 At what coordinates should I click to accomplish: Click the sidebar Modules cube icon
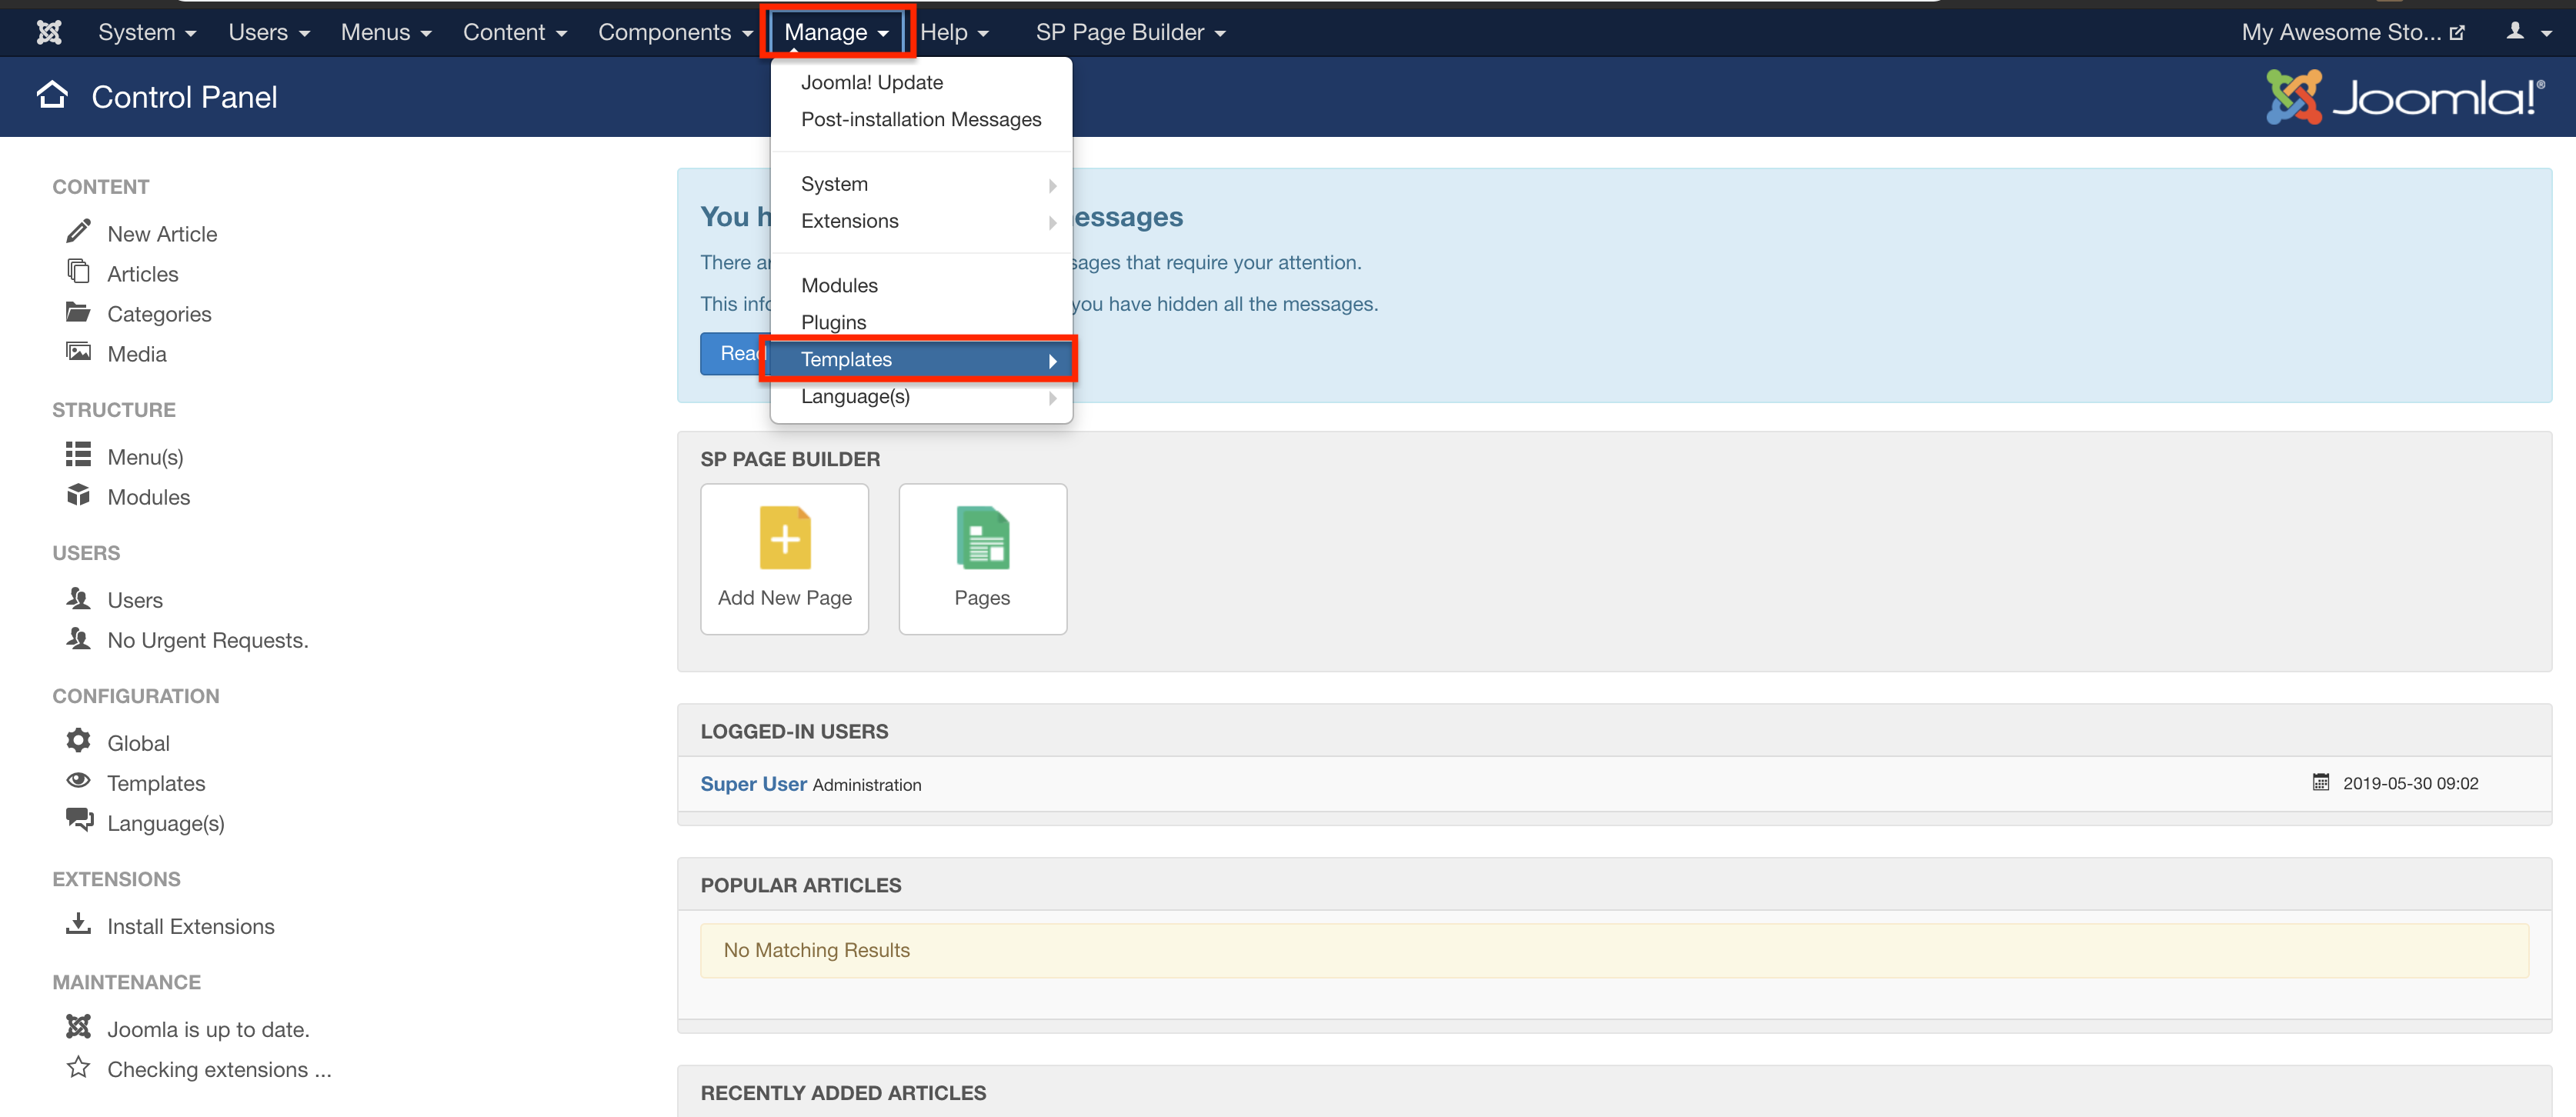coord(78,495)
